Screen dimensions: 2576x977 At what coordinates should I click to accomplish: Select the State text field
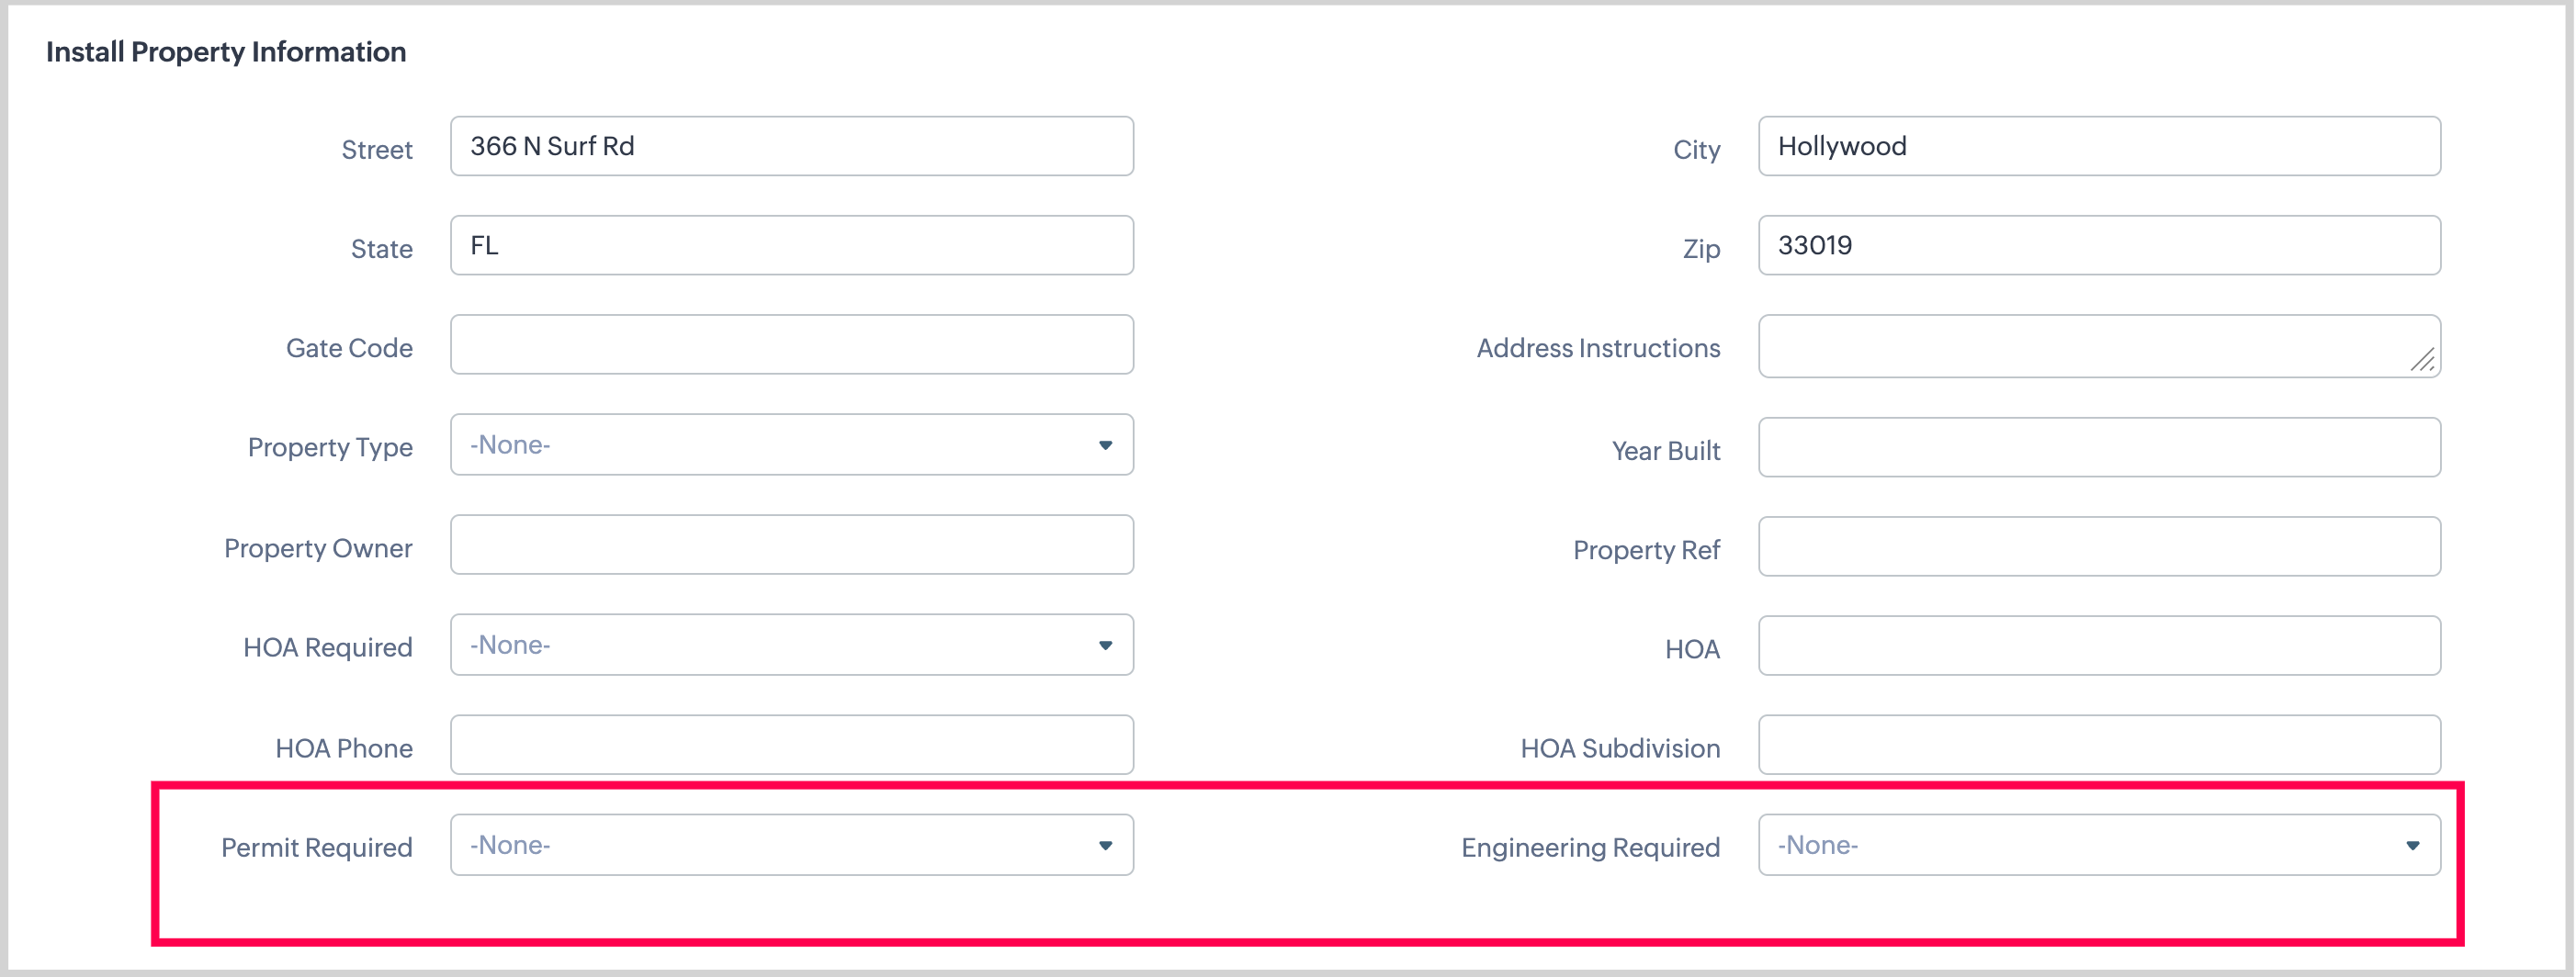[x=791, y=245]
